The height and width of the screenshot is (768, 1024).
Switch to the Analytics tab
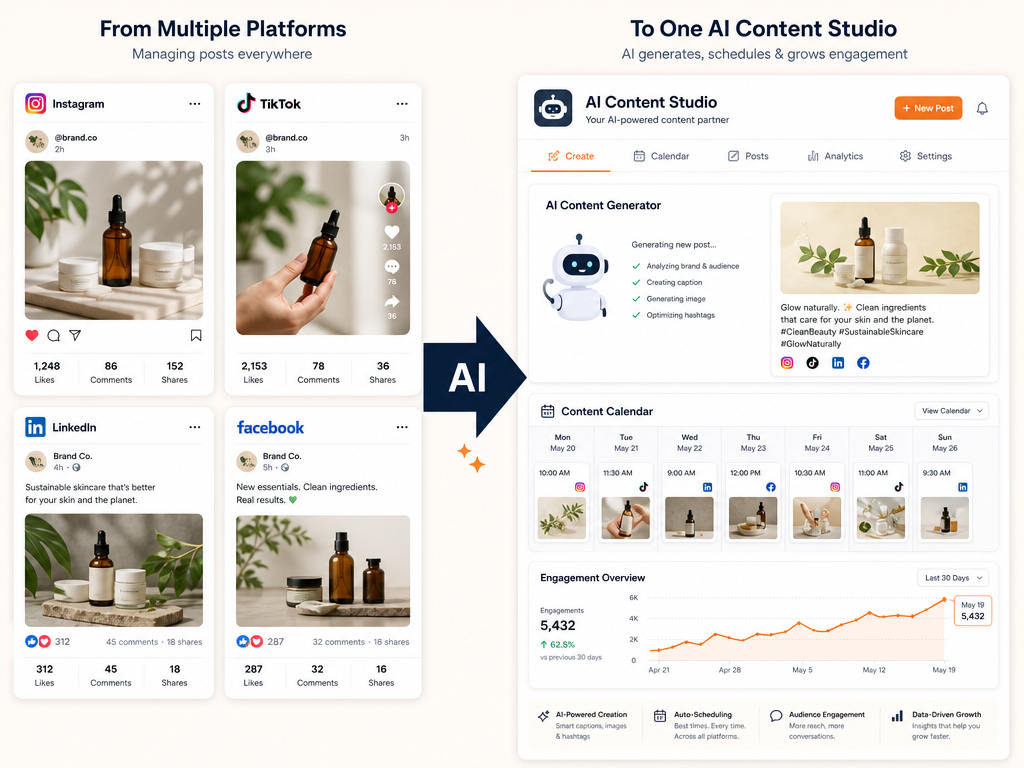point(835,156)
